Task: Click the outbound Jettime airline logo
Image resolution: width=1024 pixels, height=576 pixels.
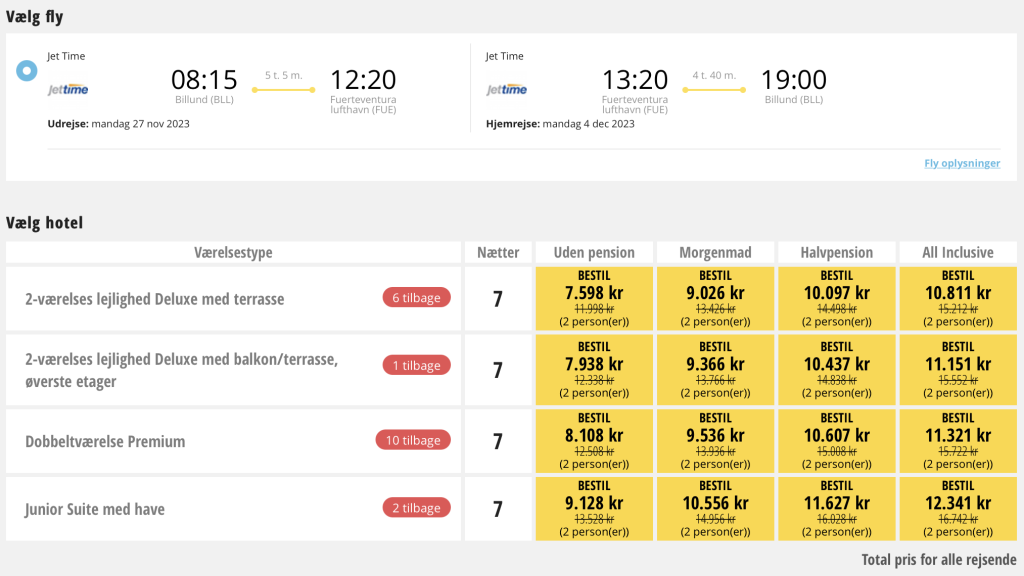Action: (x=68, y=89)
